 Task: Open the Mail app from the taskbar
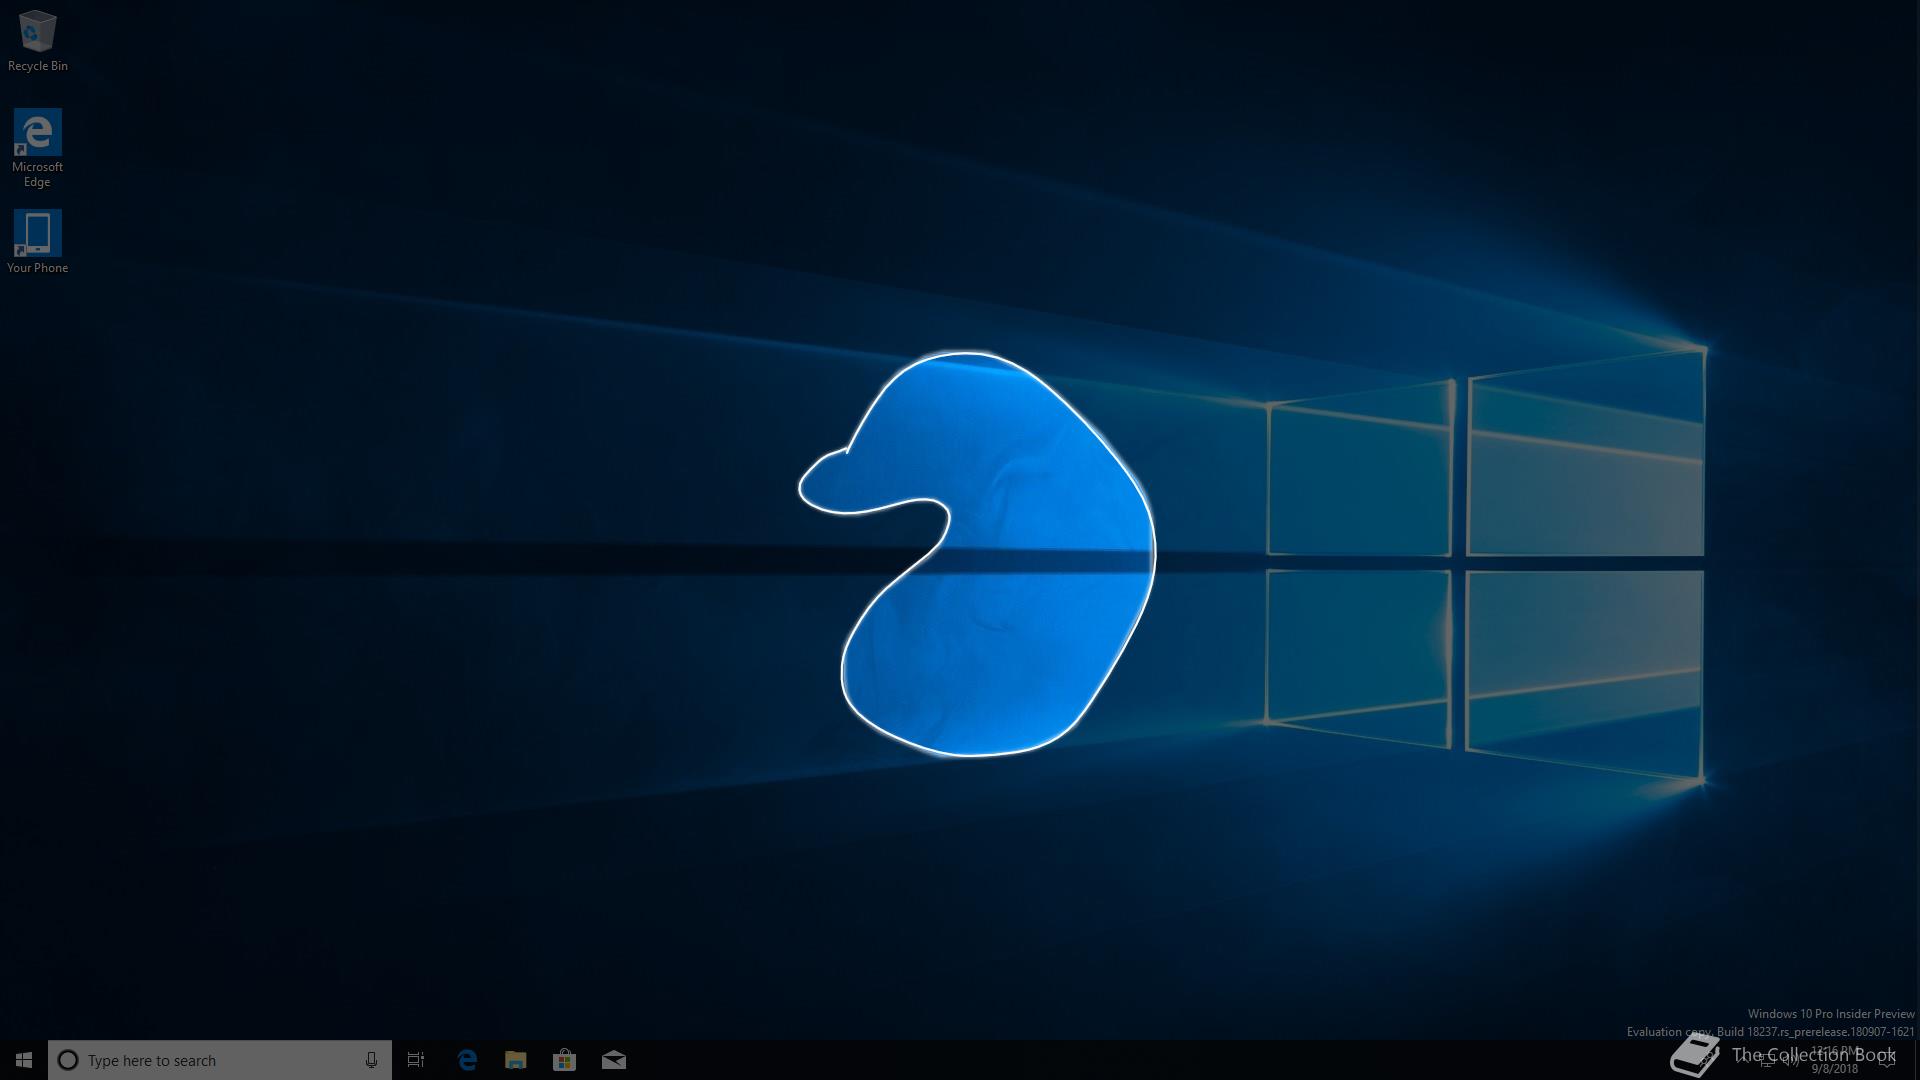[613, 1060]
